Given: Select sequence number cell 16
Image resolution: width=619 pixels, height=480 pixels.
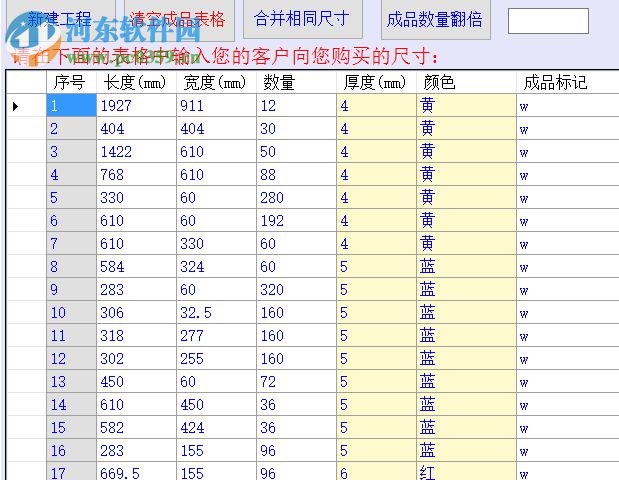Looking at the screenshot, I should click(71, 450).
